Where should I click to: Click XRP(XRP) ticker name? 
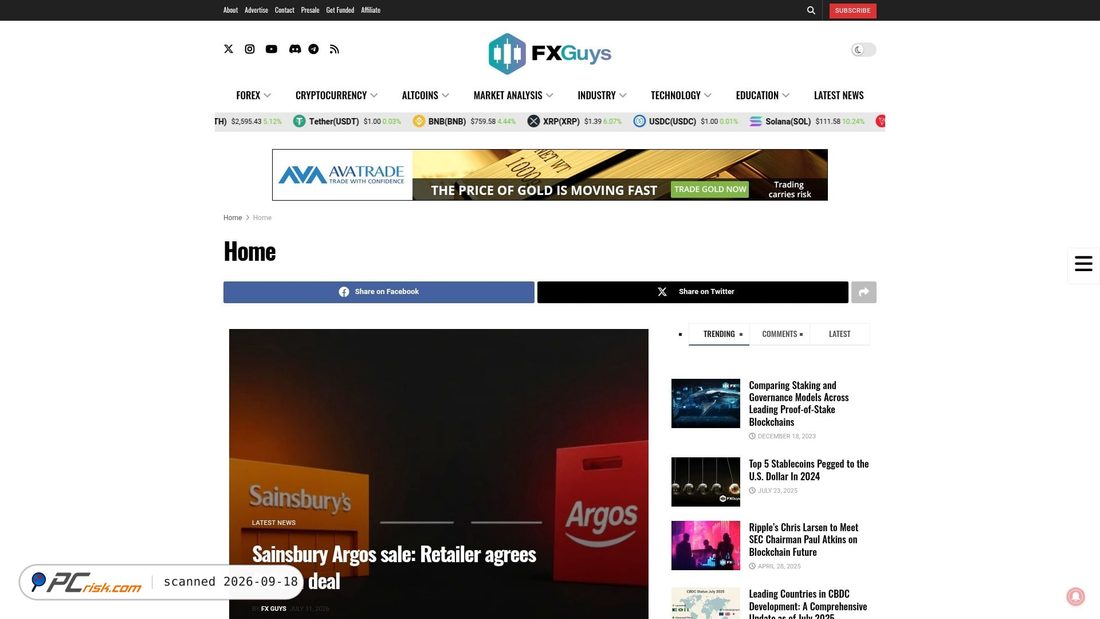click(x=561, y=121)
